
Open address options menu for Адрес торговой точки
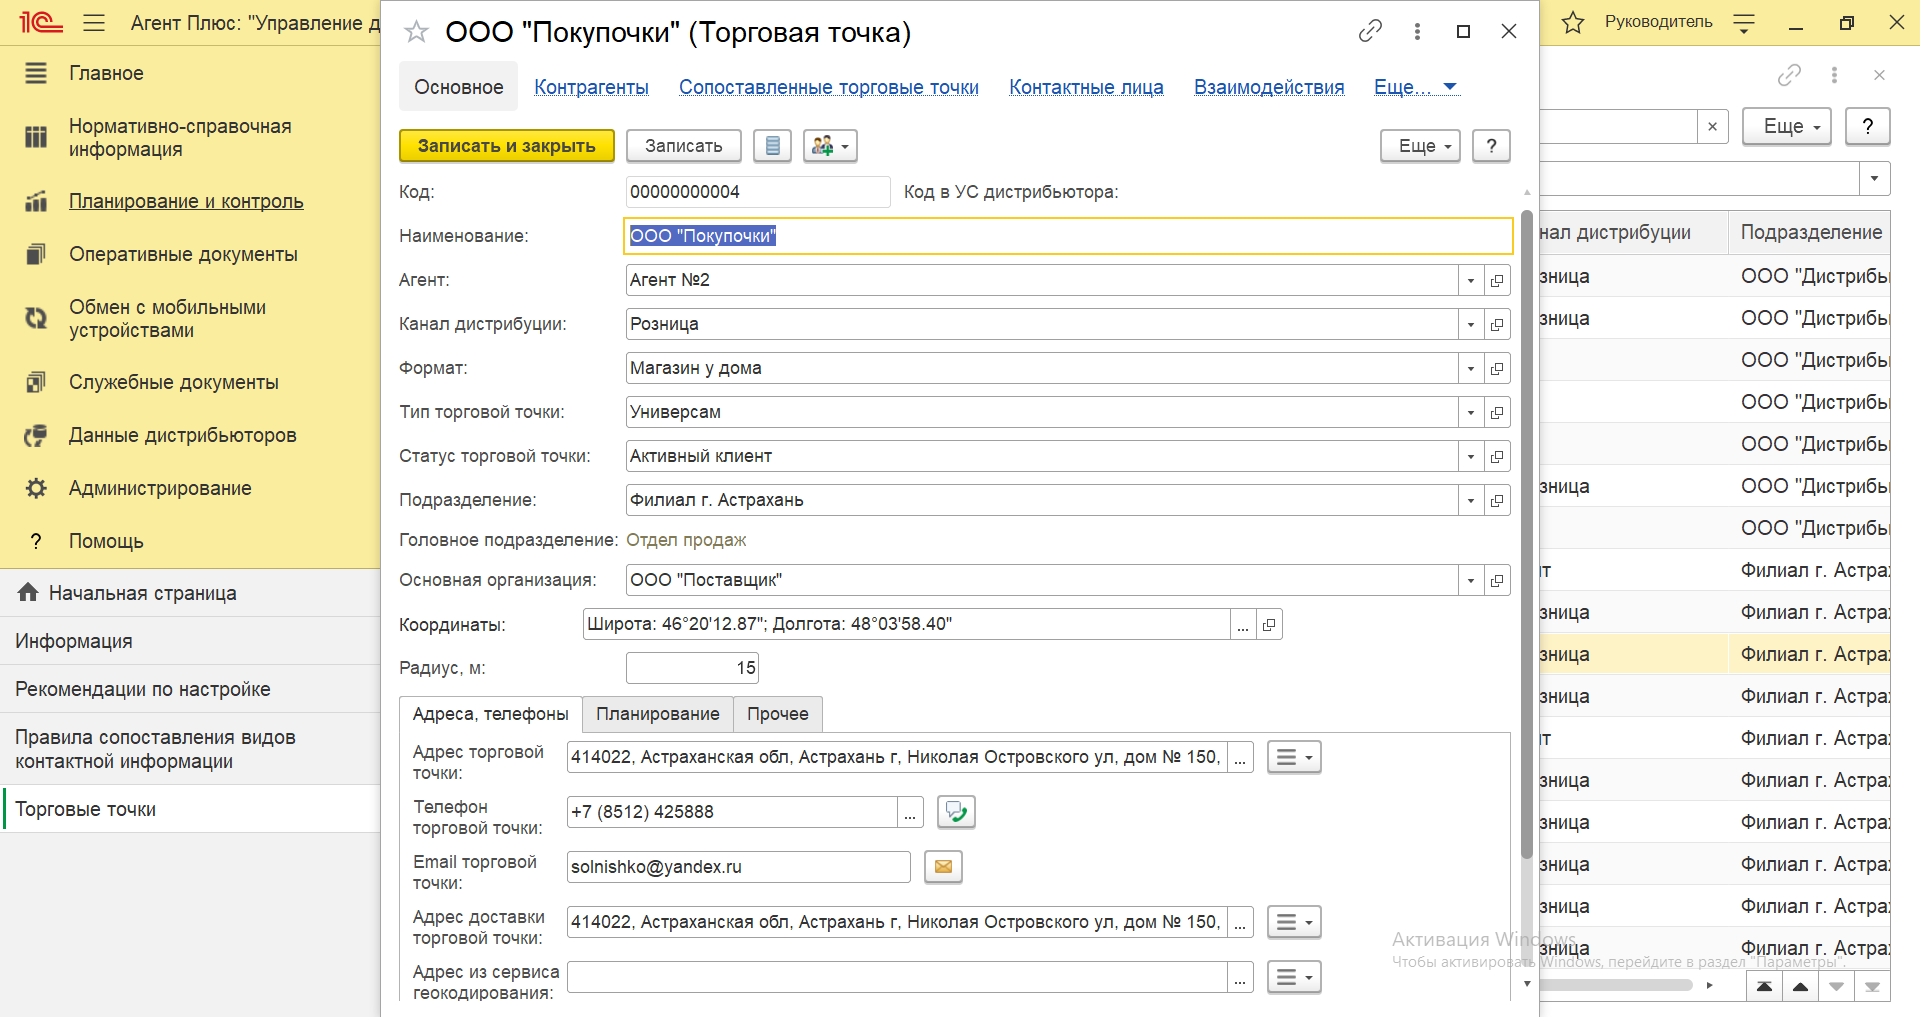coord(1294,757)
